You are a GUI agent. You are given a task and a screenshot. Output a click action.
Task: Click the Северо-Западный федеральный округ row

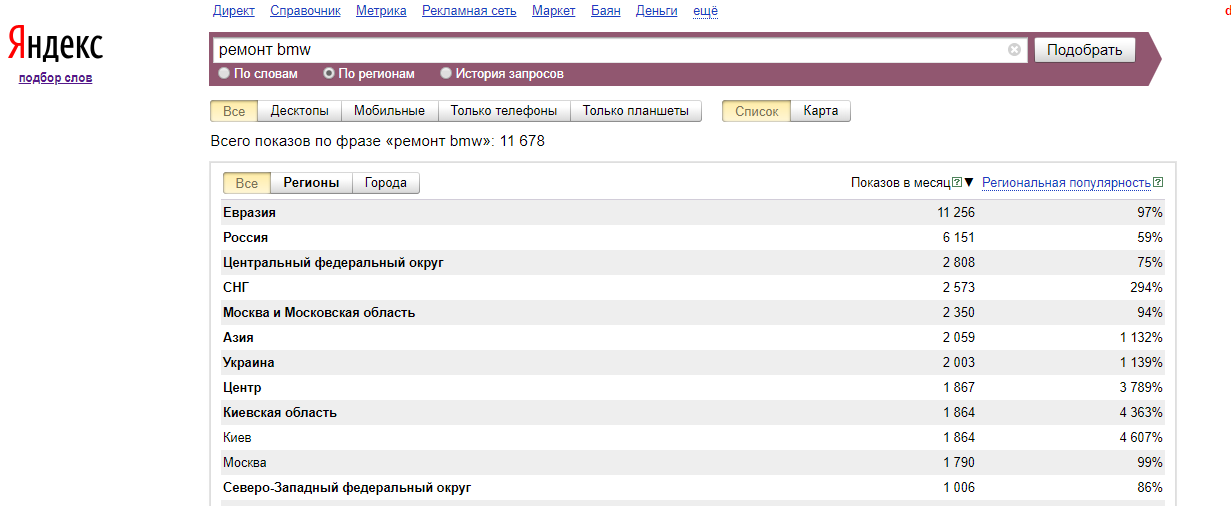[694, 487]
